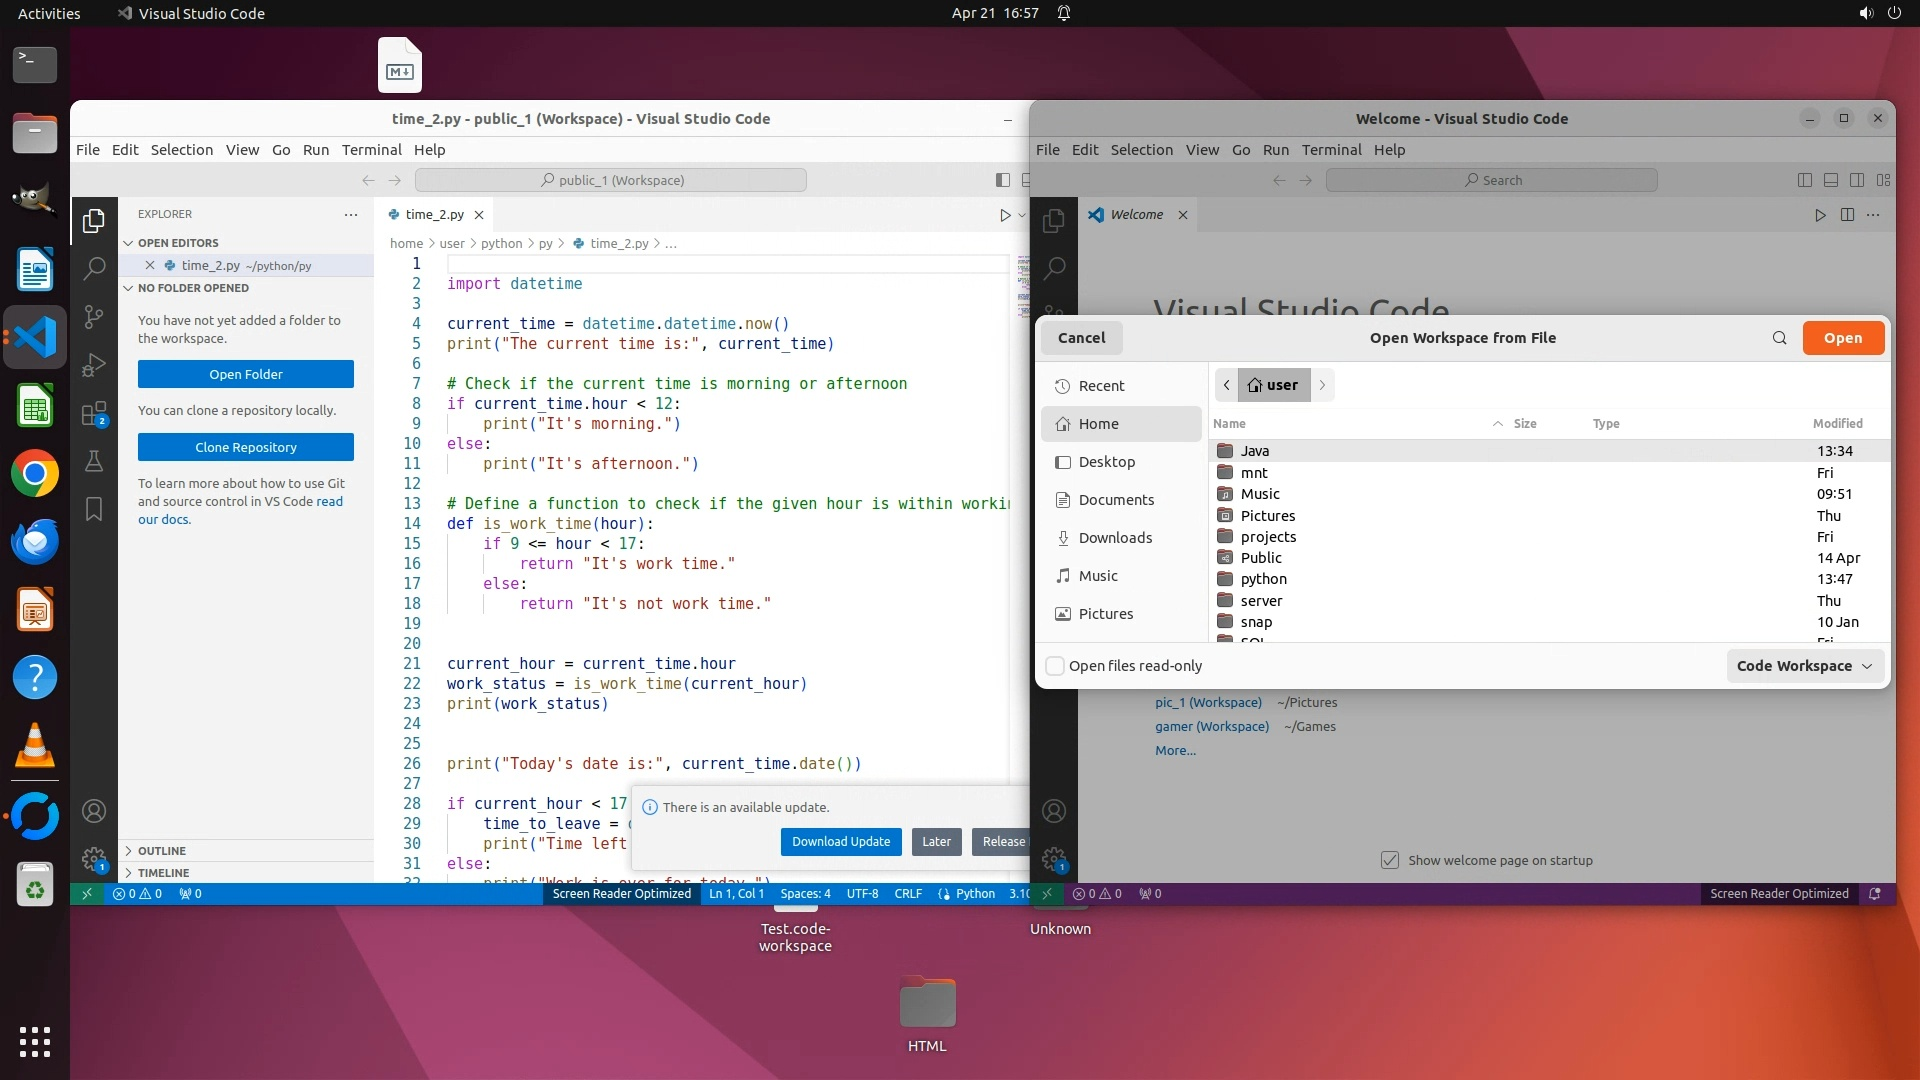Screen dimensions: 1920x1080
Task: Open Accounts icon in left activity bar
Action: [94, 811]
